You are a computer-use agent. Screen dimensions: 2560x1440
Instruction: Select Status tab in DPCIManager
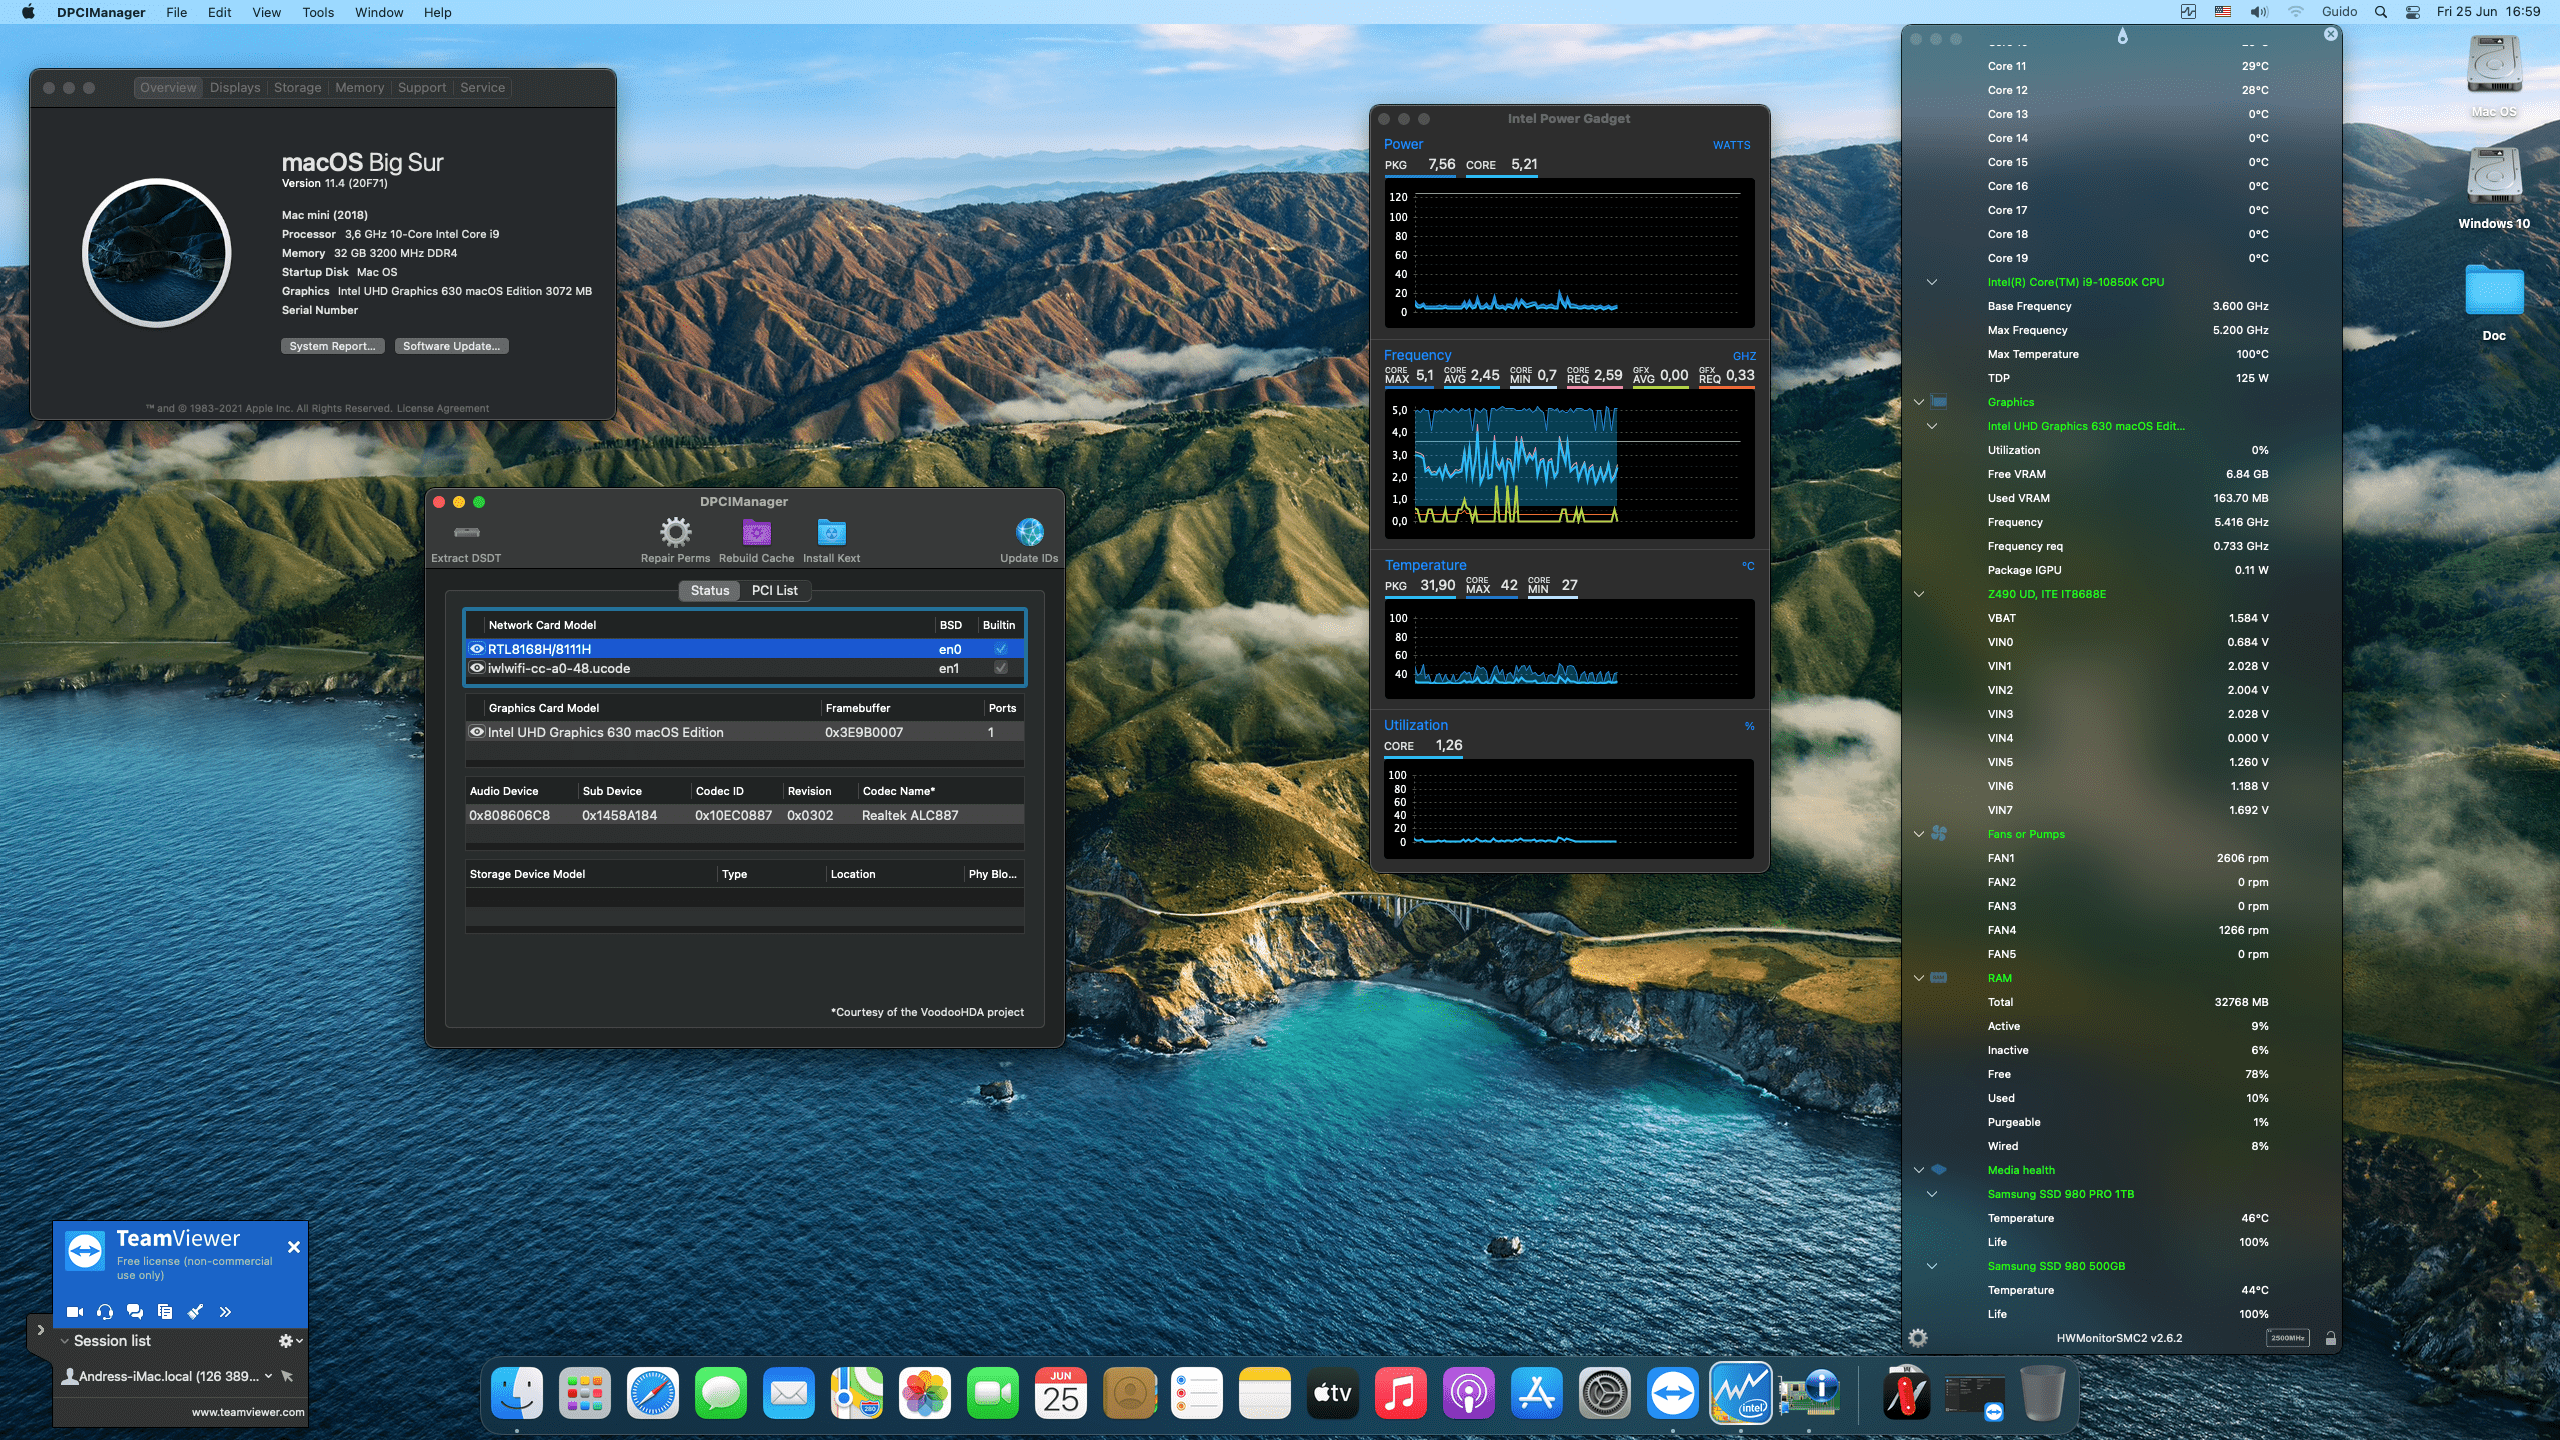pos(710,591)
